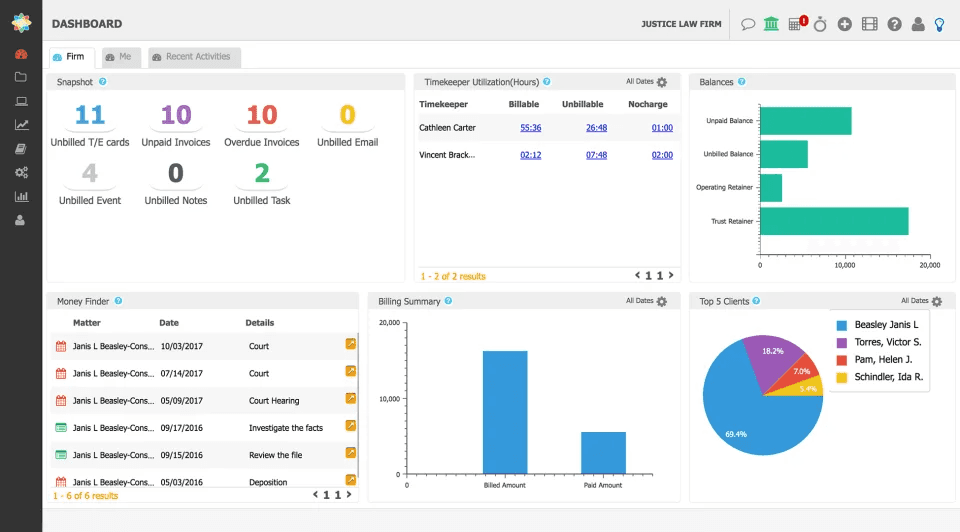Open the laptop icon in sidebar

point(21,101)
